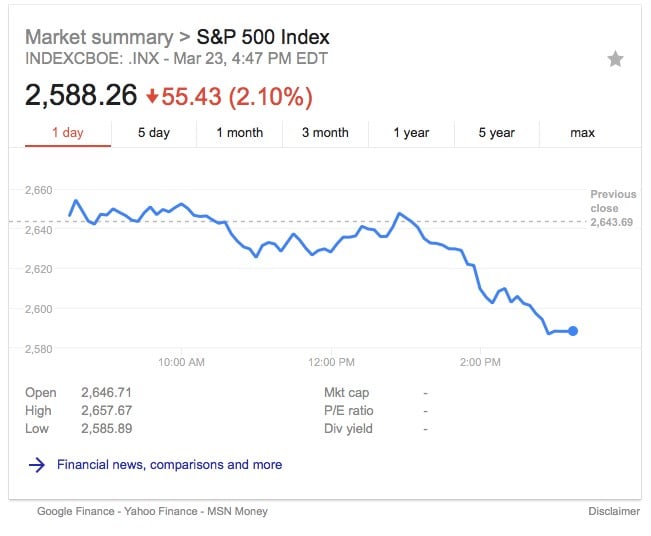Click the Previous close label on the chart
This screenshot has width=651, height=536.
click(612, 201)
